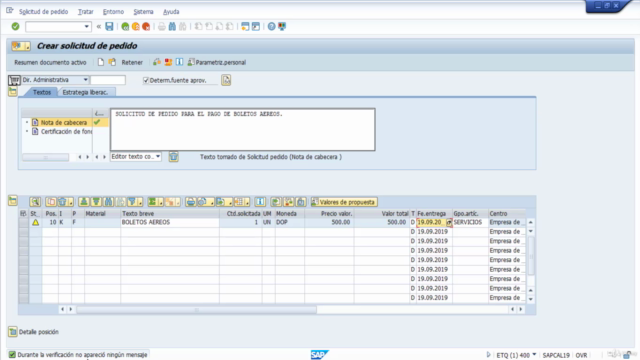The height and width of the screenshot is (360, 640).
Task: Click the Resumen documento activo button
Action: [x=50, y=62]
